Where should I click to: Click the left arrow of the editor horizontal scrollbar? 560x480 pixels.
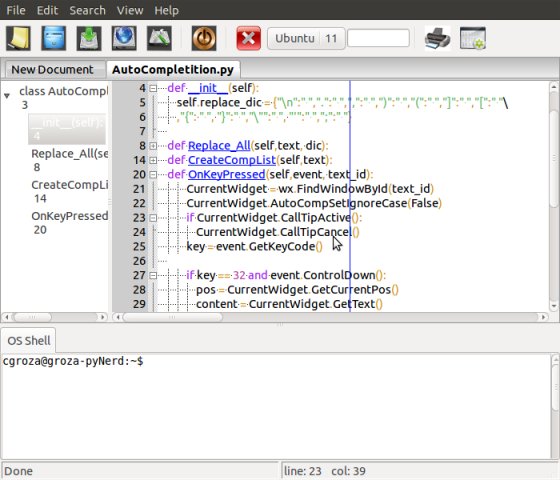tap(118, 317)
